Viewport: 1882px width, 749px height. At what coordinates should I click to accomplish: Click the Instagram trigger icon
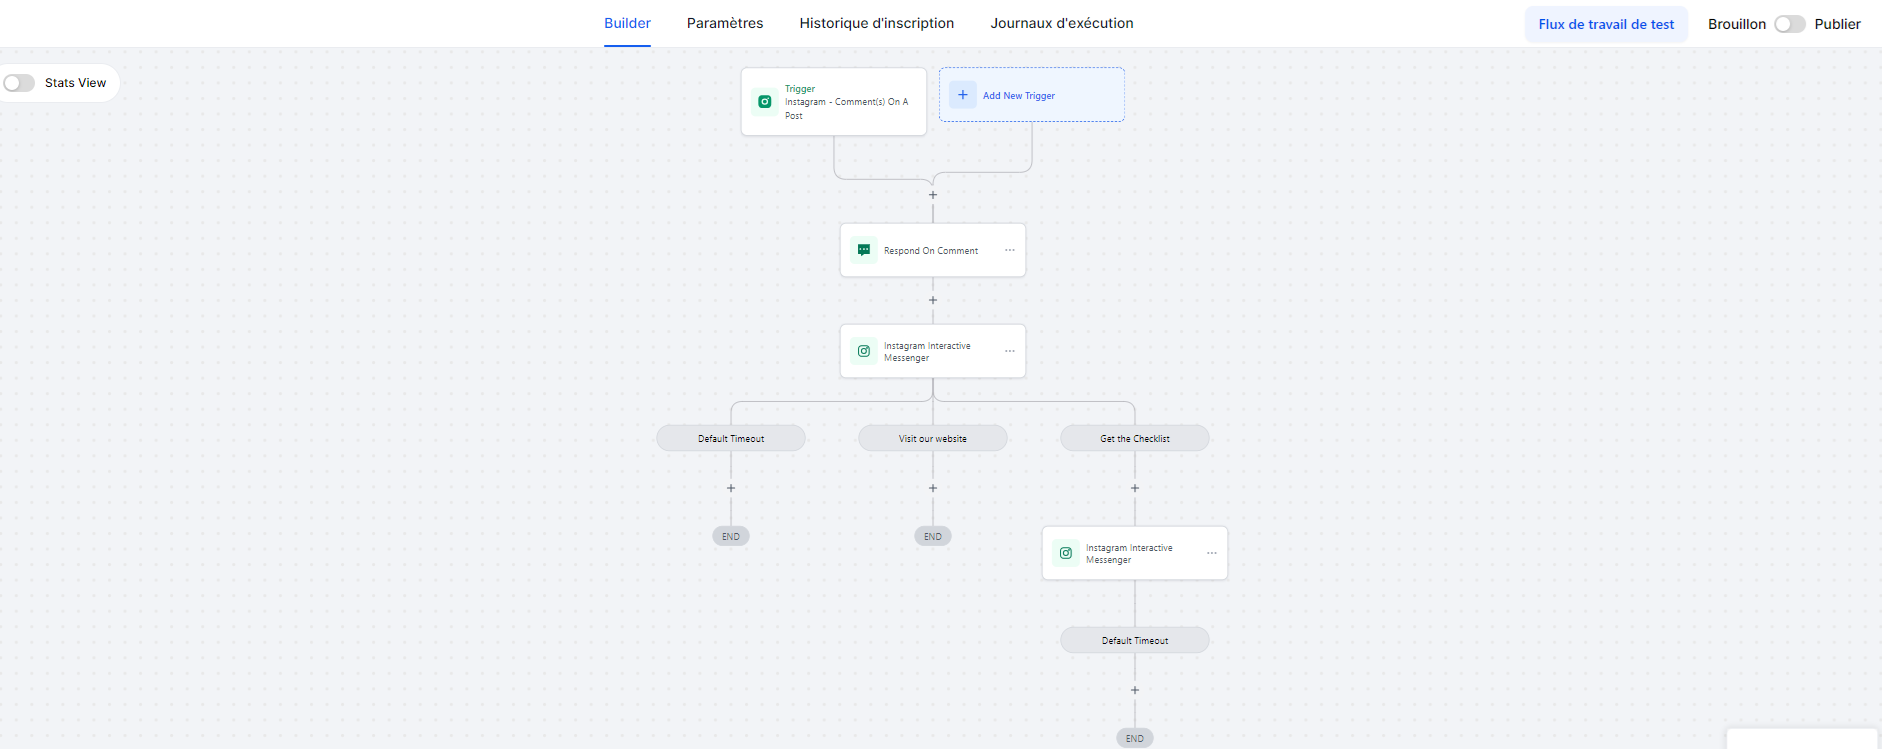point(765,102)
